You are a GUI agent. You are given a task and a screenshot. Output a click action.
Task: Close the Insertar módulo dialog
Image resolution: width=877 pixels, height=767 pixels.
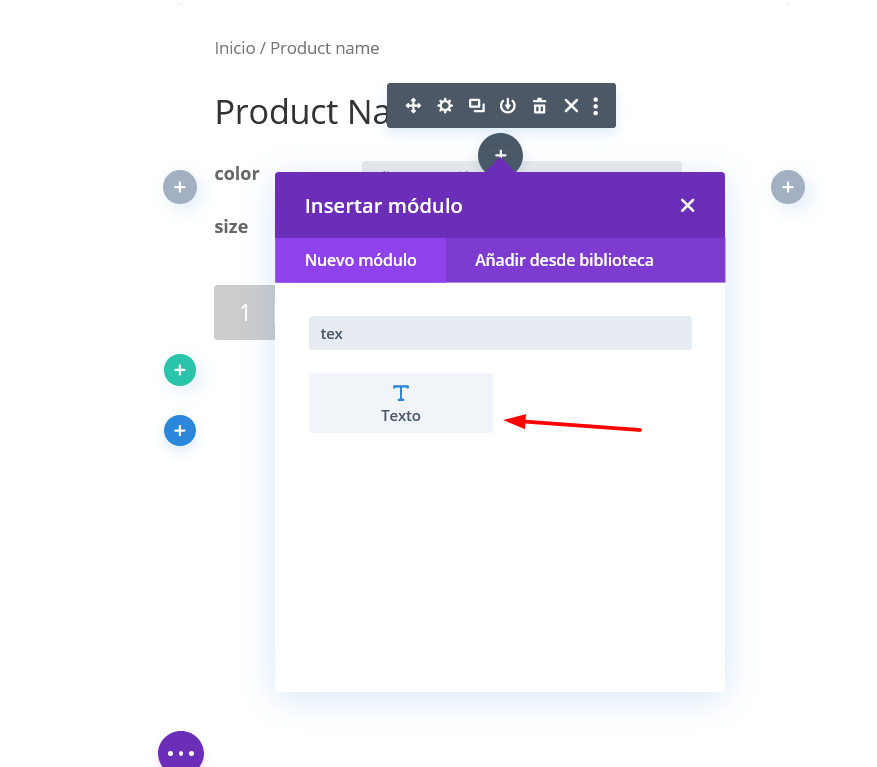tap(687, 205)
